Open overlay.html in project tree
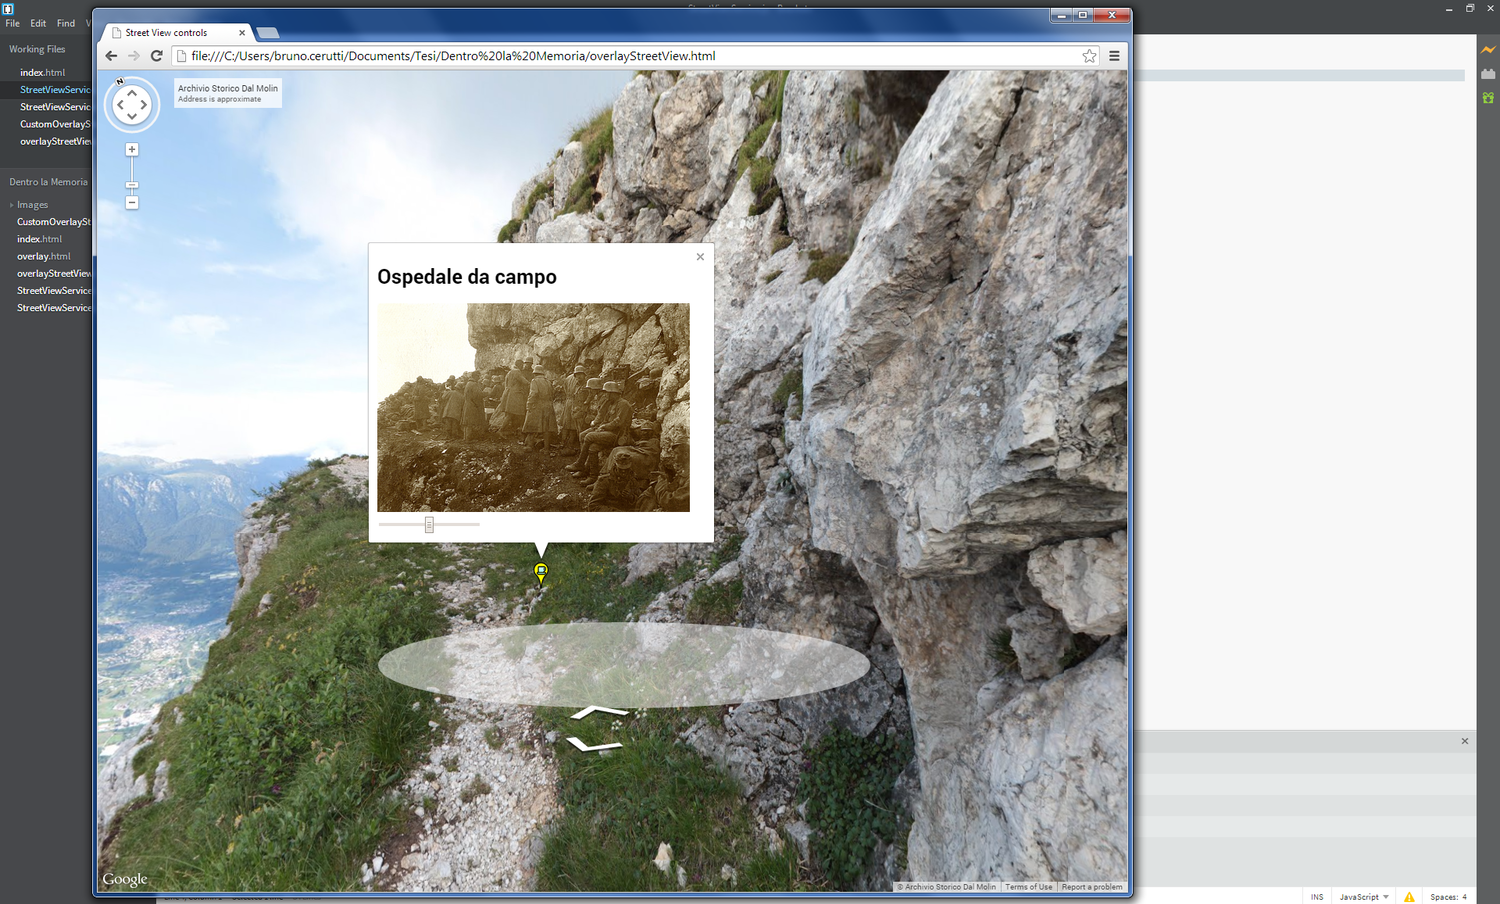Image resolution: width=1500 pixels, height=904 pixels. [43, 256]
